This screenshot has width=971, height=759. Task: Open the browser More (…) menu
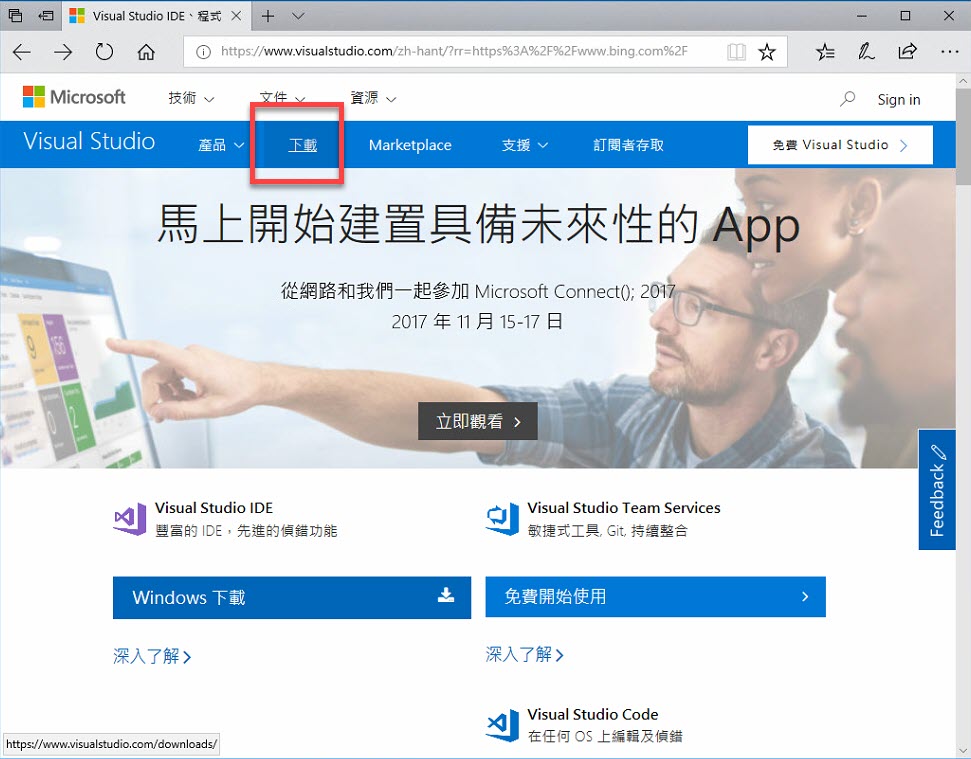(x=949, y=52)
